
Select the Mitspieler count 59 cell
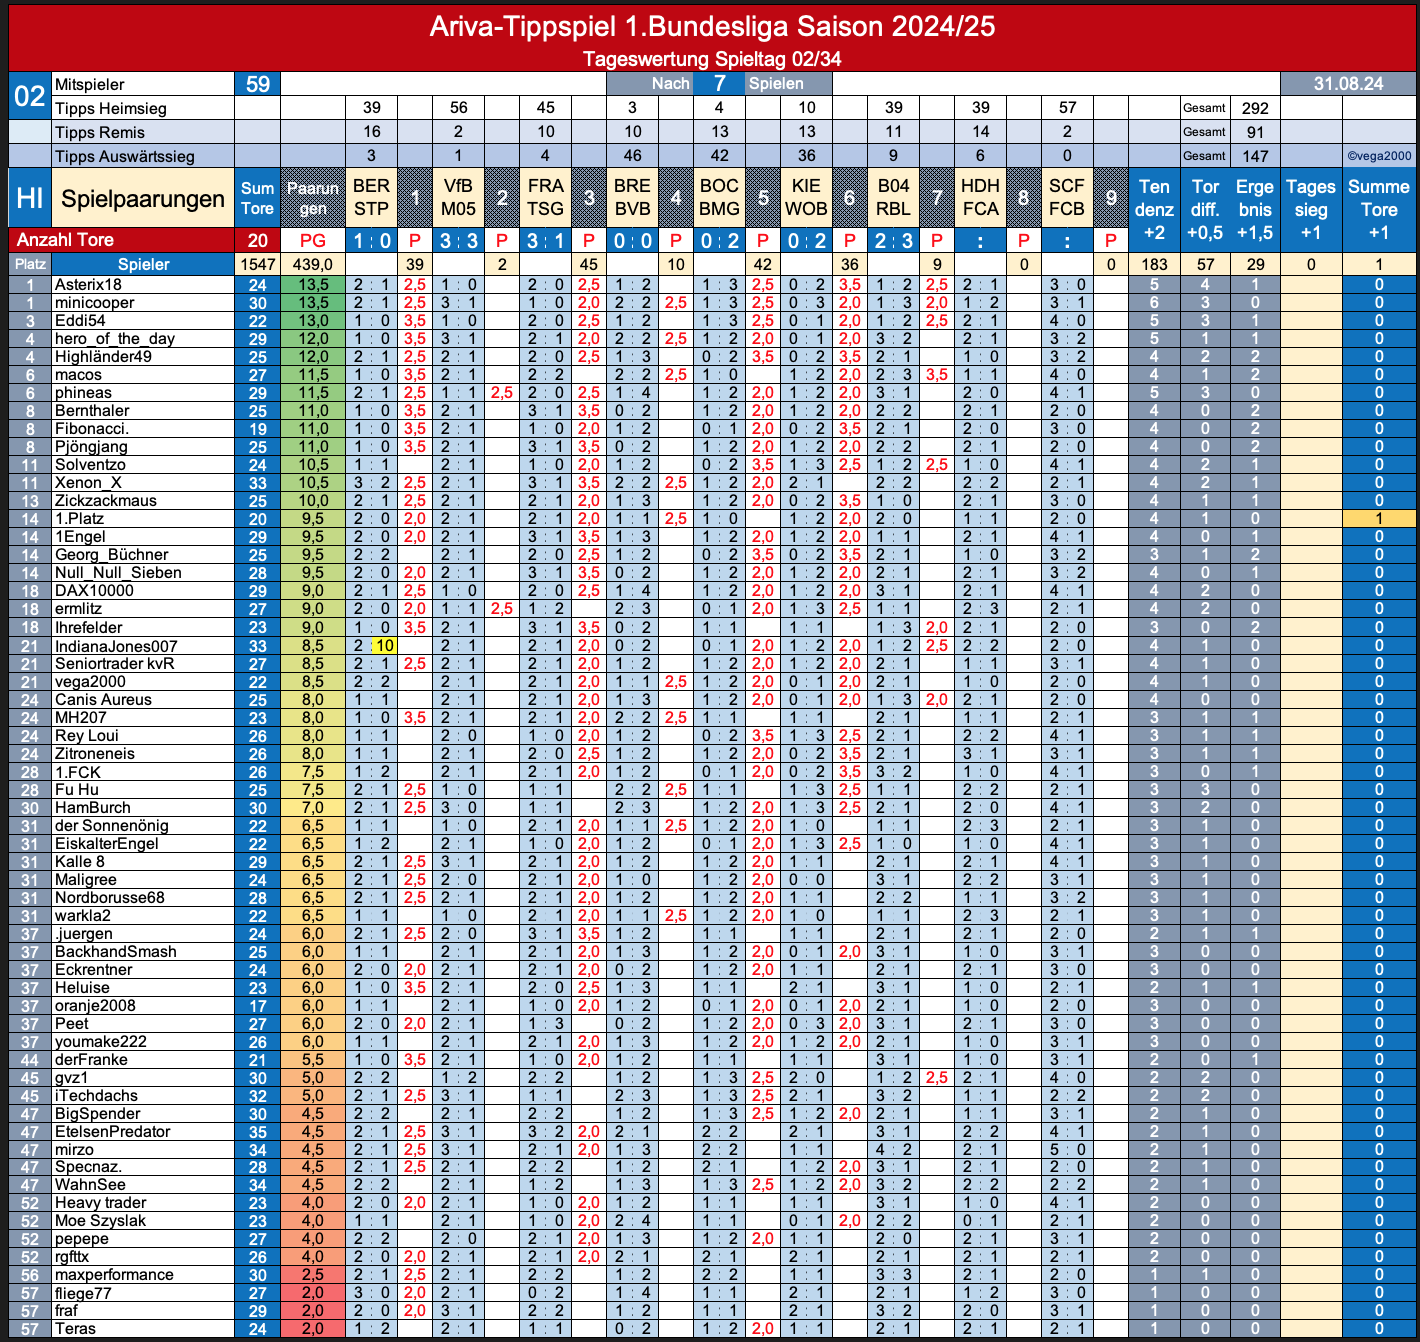tap(257, 85)
